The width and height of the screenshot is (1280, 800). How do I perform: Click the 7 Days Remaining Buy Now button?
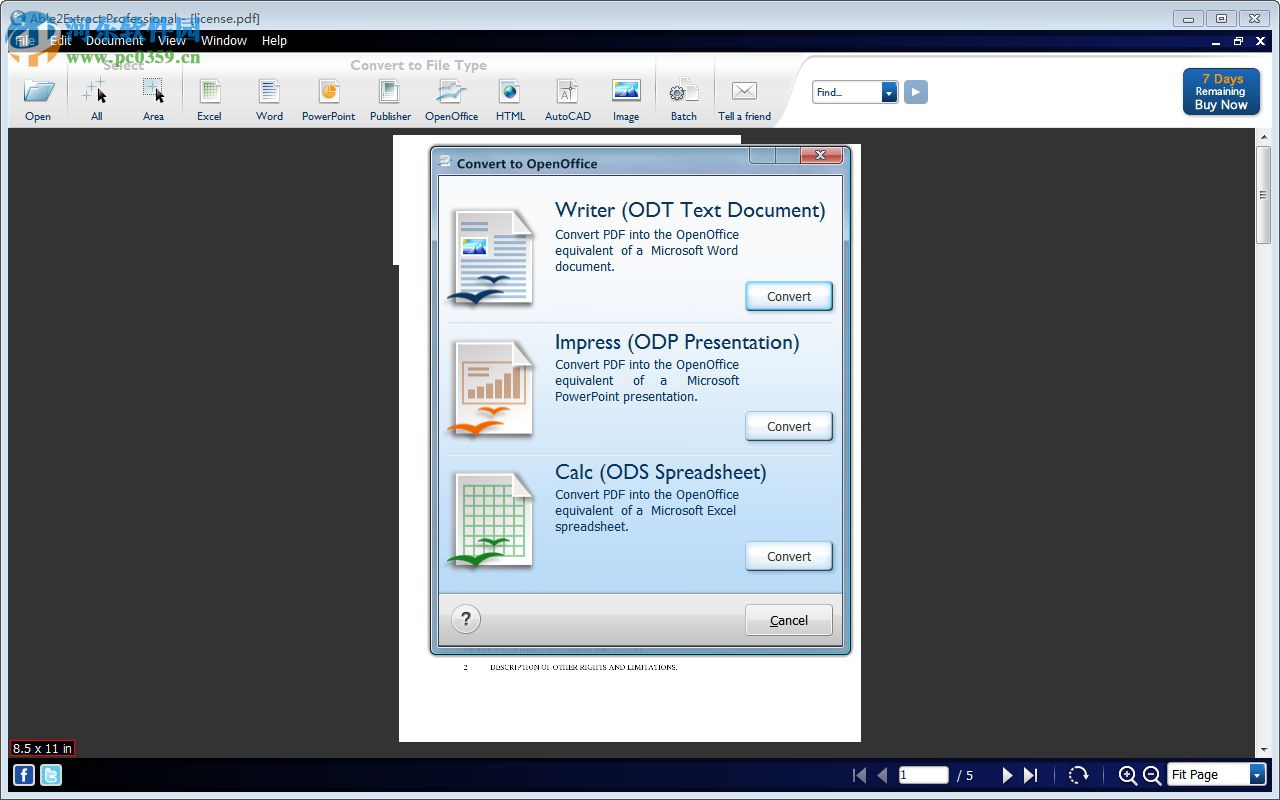click(1221, 92)
